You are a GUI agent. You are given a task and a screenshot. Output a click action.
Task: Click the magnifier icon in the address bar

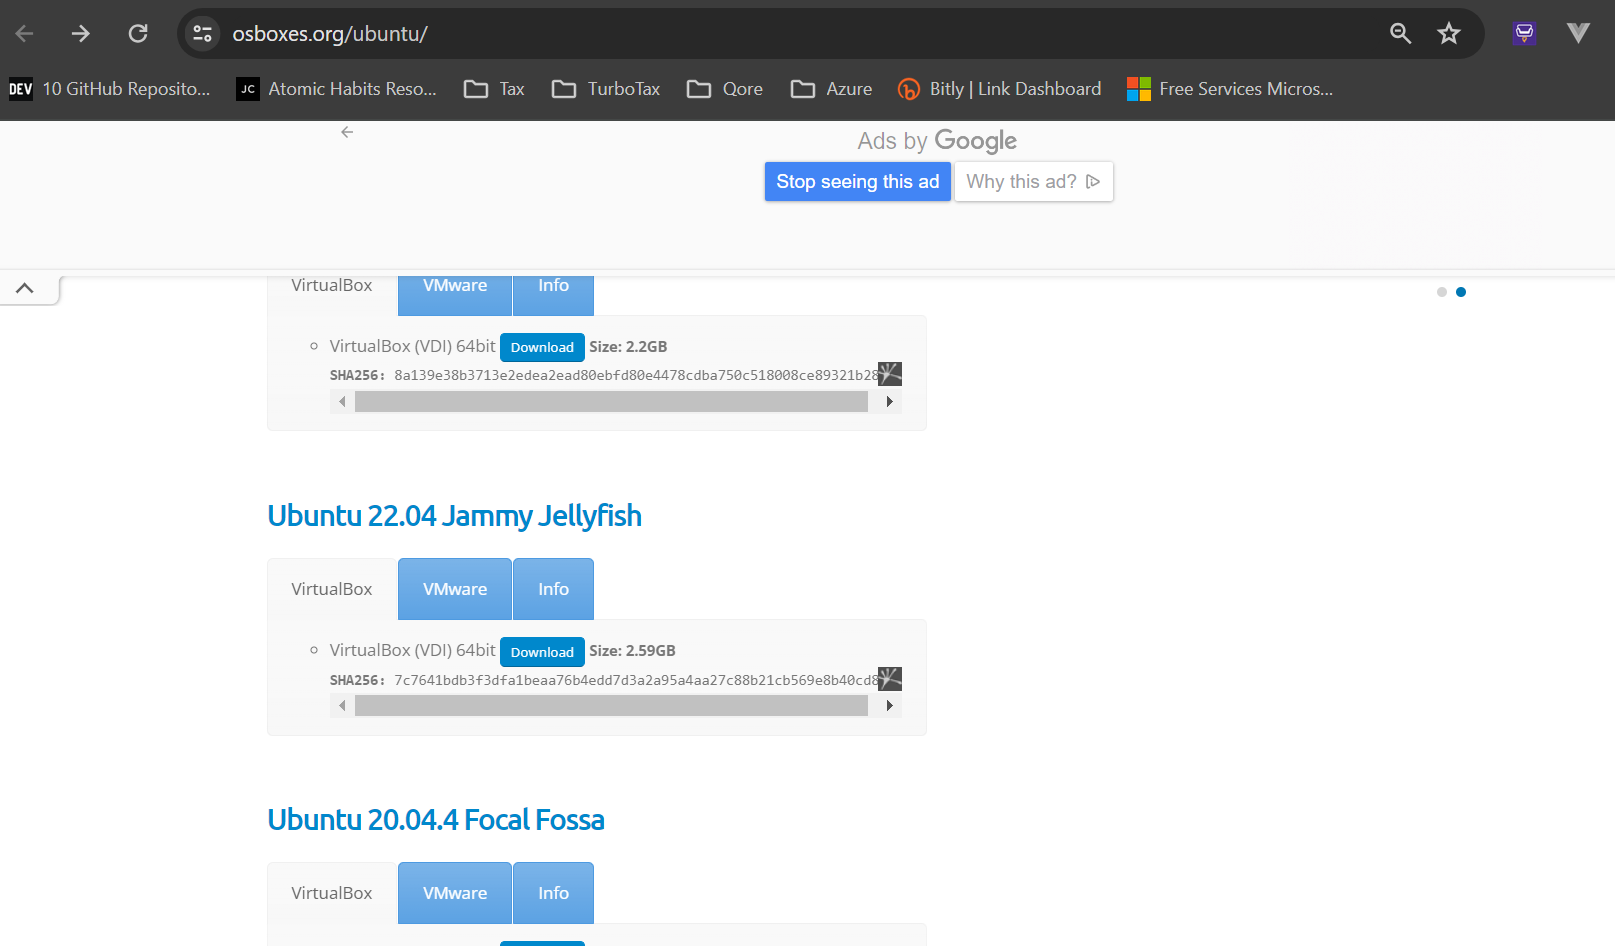(x=1400, y=34)
